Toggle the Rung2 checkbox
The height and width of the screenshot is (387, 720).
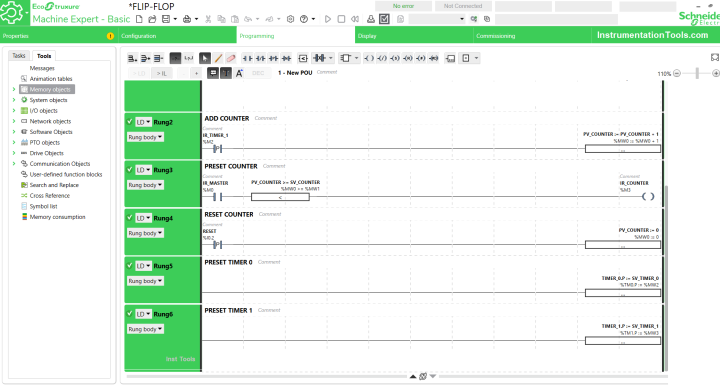tap(130, 122)
